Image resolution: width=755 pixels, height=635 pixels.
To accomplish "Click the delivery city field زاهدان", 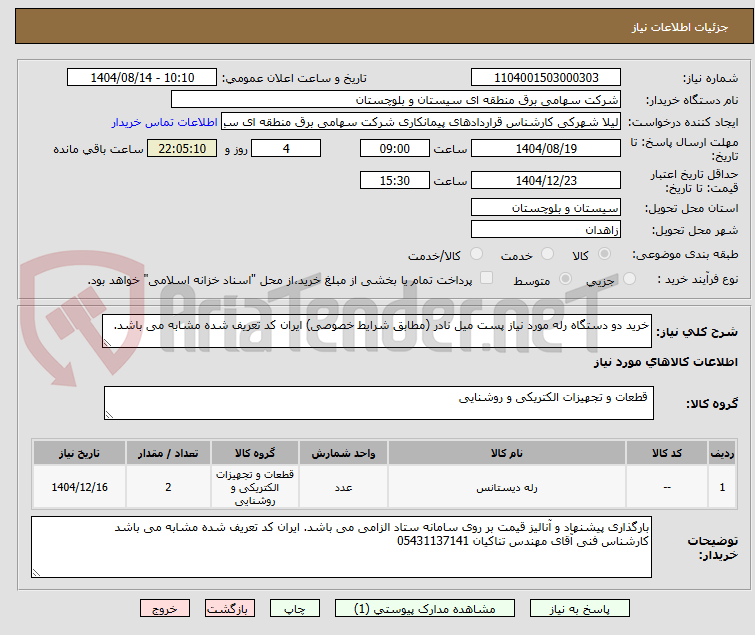I will (546, 230).
